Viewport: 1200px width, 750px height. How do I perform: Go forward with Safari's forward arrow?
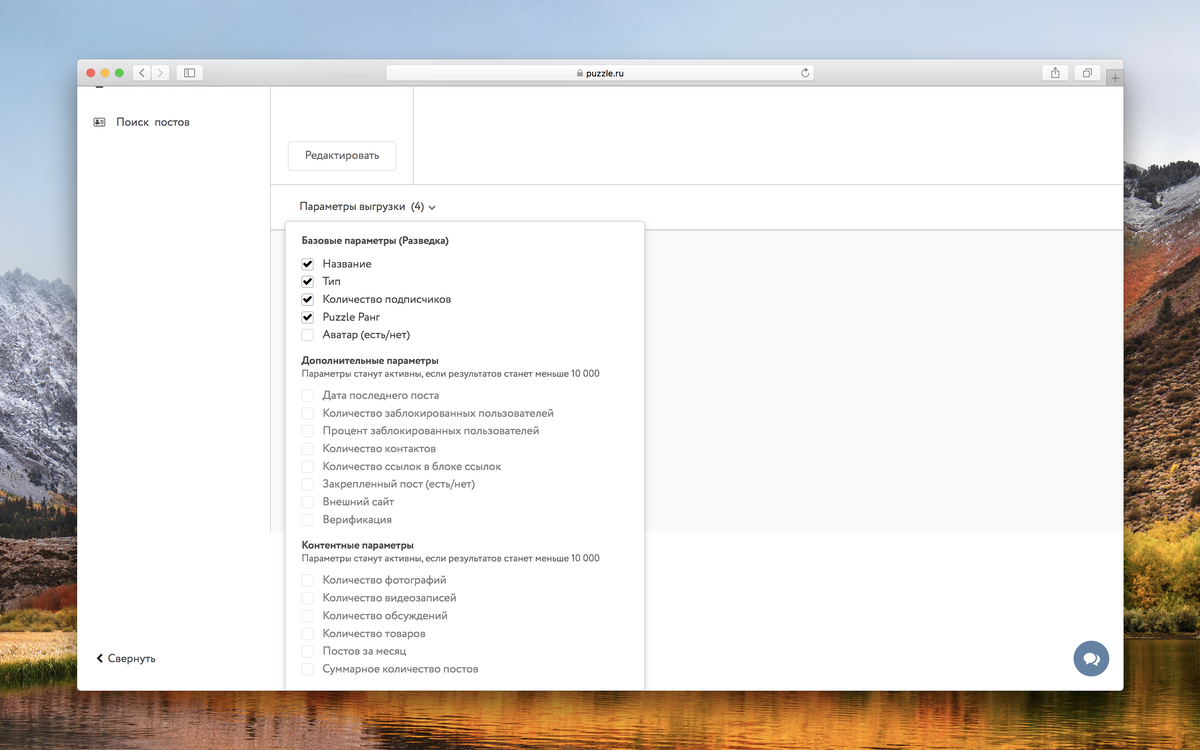(160, 73)
